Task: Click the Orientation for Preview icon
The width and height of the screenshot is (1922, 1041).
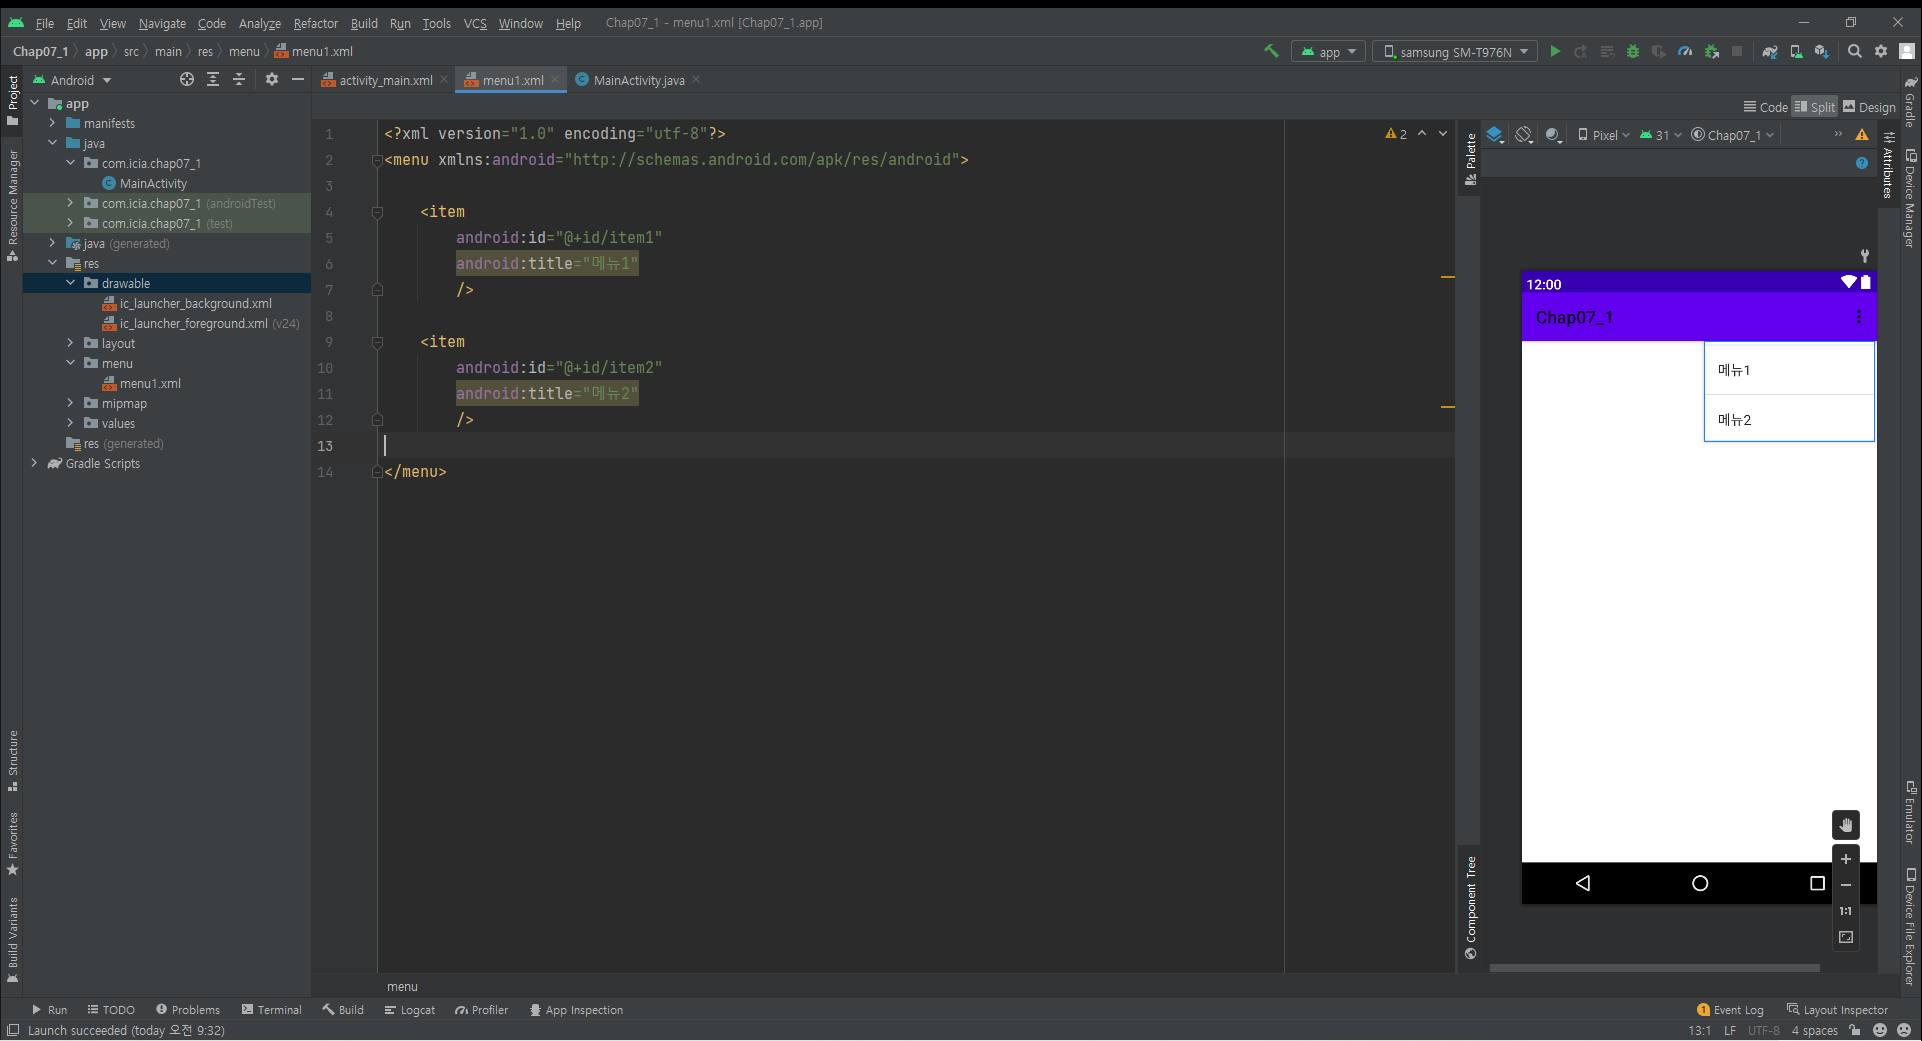Action: pos(1524,134)
